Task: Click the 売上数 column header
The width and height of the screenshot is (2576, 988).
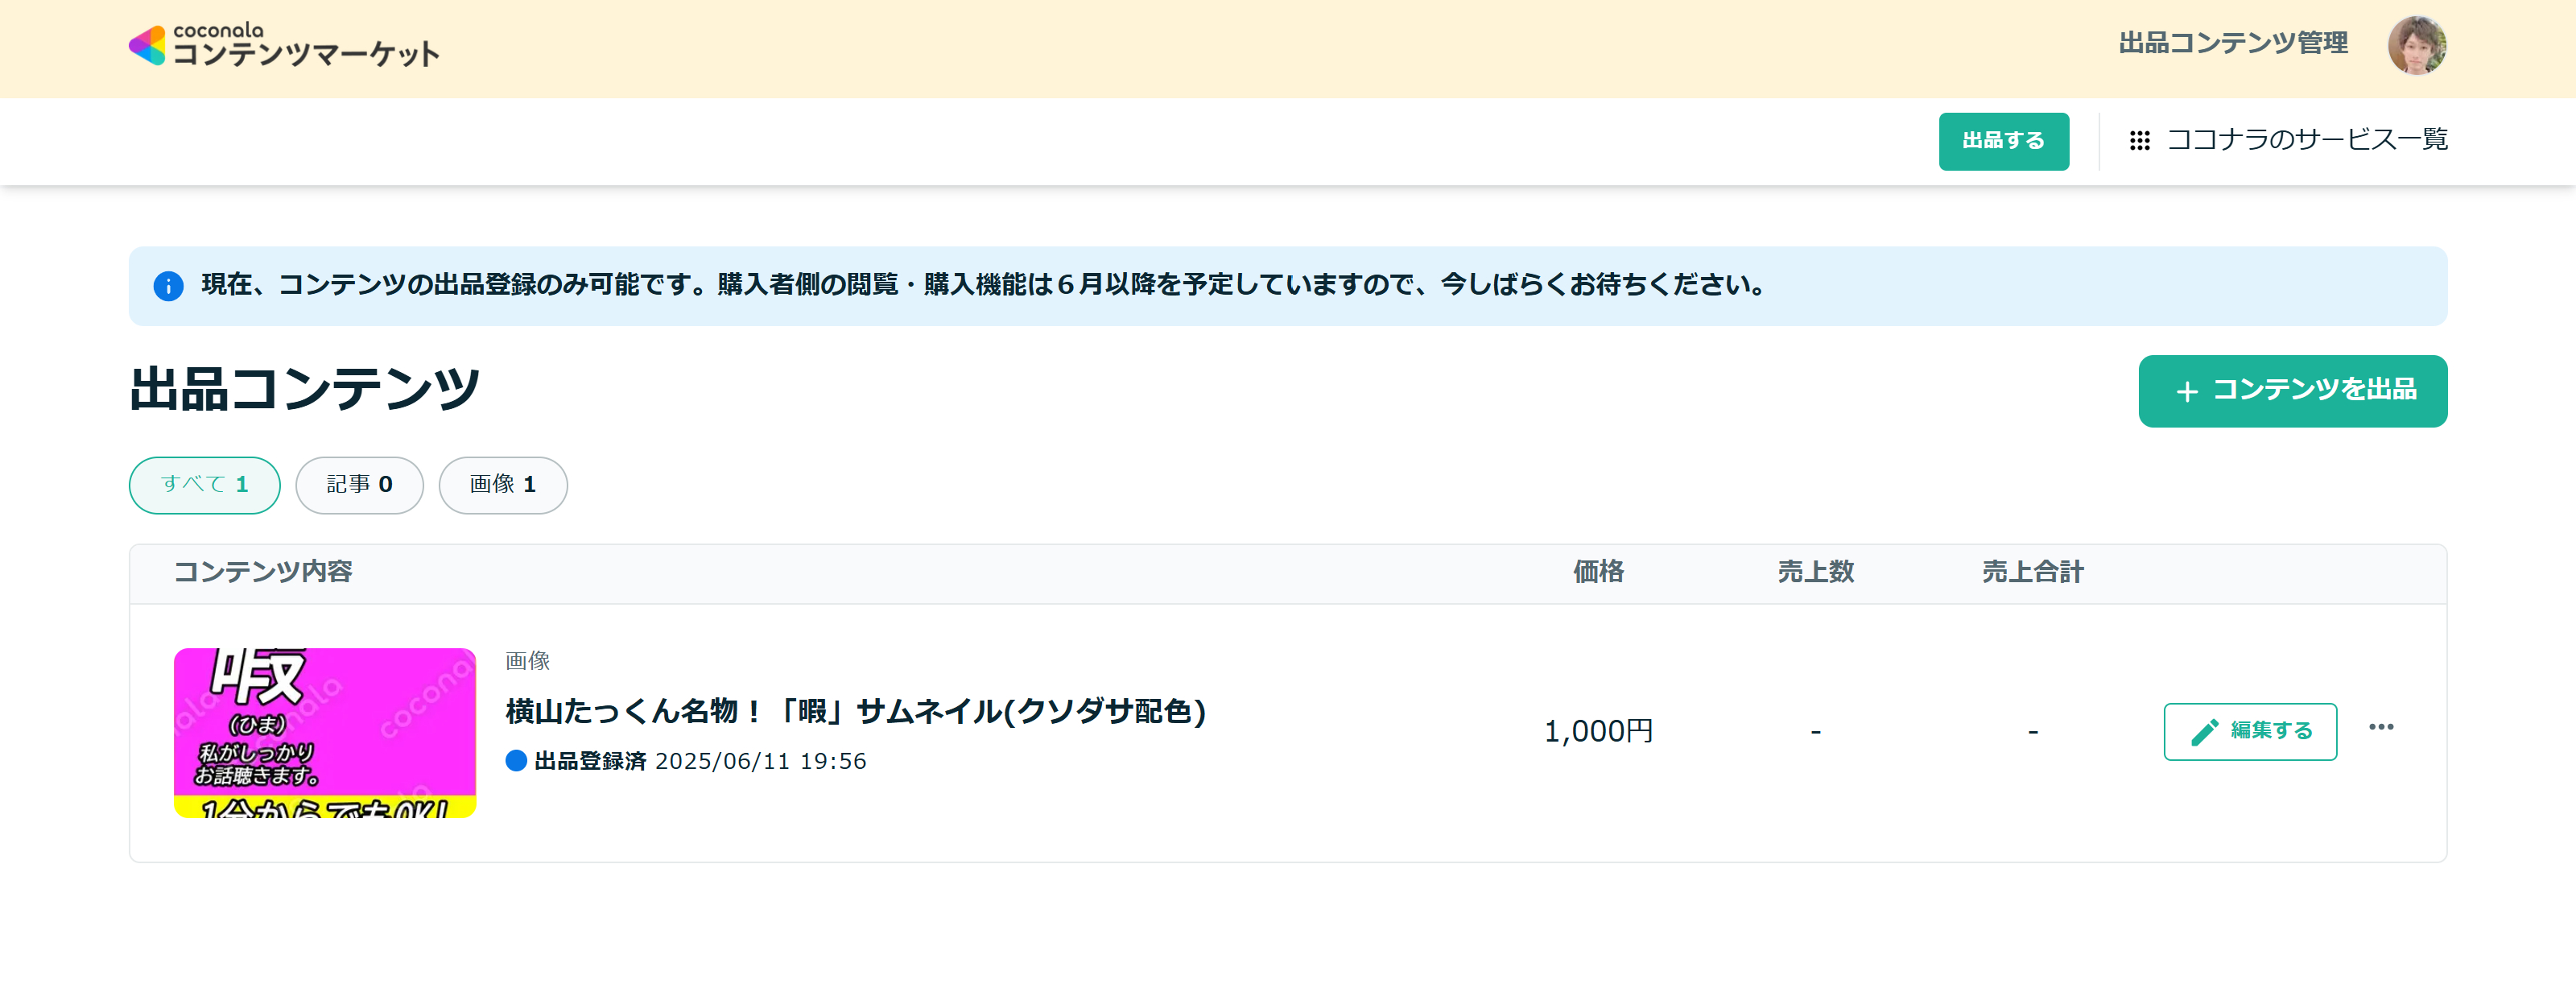Action: (1816, 571)
